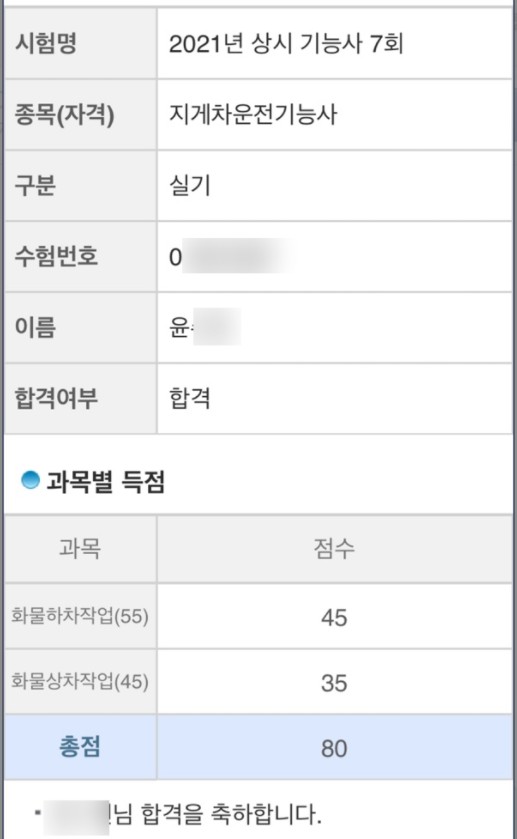Image resolution: width=517 pixels, height=839 pixels.
Task: Select the 합격여부 label cell
Action: pos(81,398)
